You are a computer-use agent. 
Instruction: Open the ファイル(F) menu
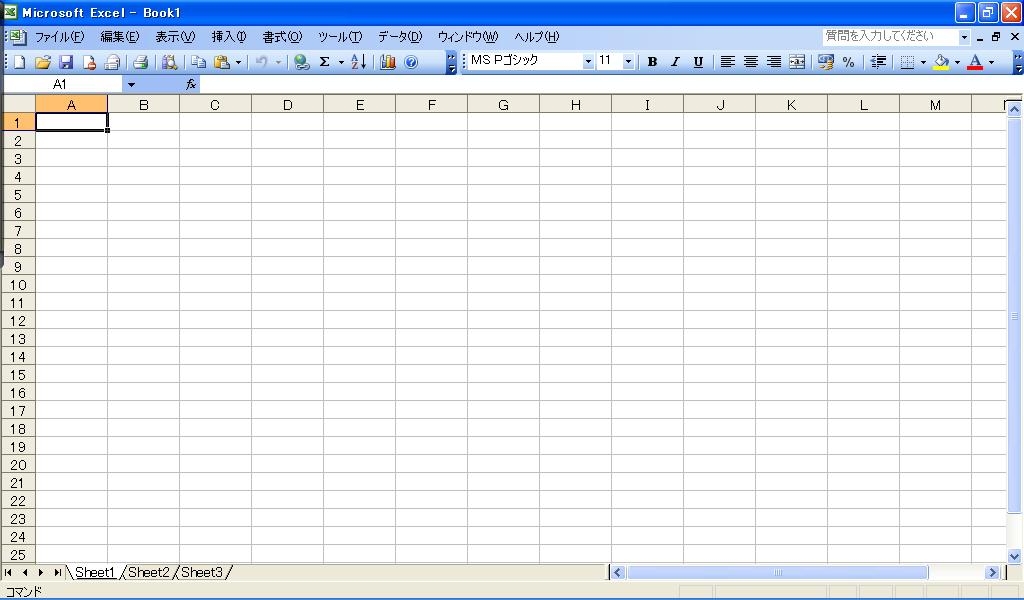[x=59, y=37]
